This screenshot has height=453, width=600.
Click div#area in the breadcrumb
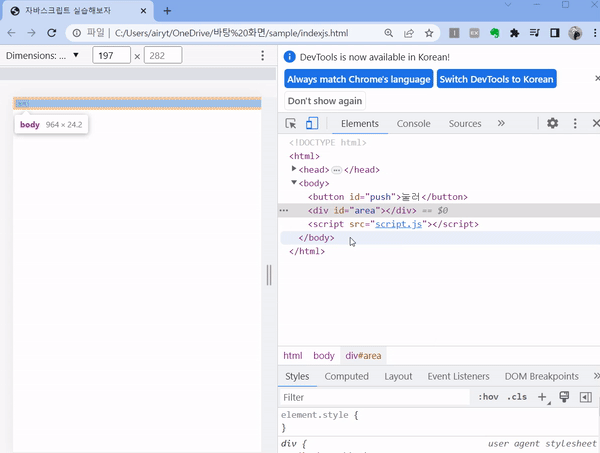point(363,356)
